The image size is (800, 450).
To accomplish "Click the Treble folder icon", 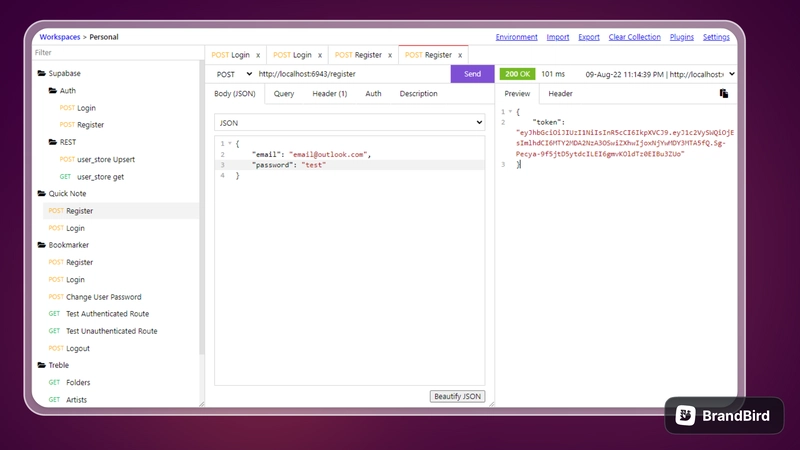I will 42,365.
